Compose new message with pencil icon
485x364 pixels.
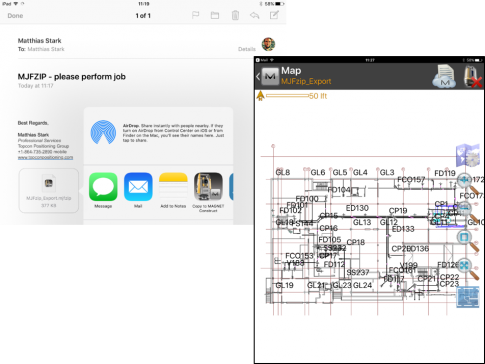(274, 15)
